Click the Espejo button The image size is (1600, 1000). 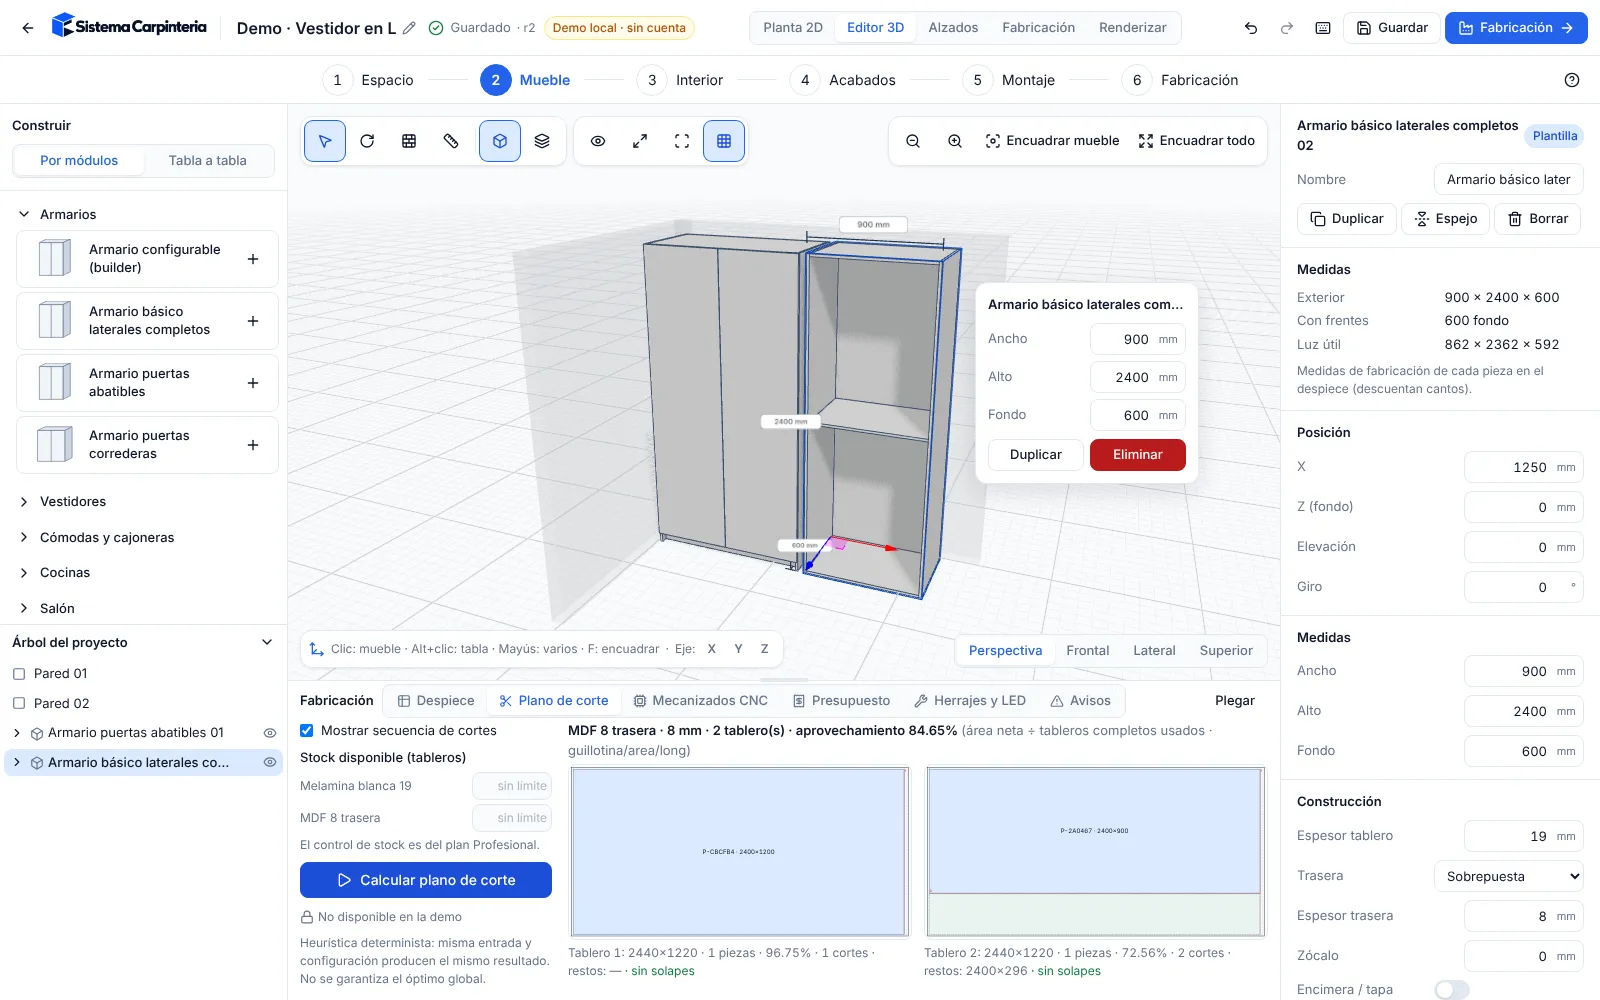click(1446, 219)
